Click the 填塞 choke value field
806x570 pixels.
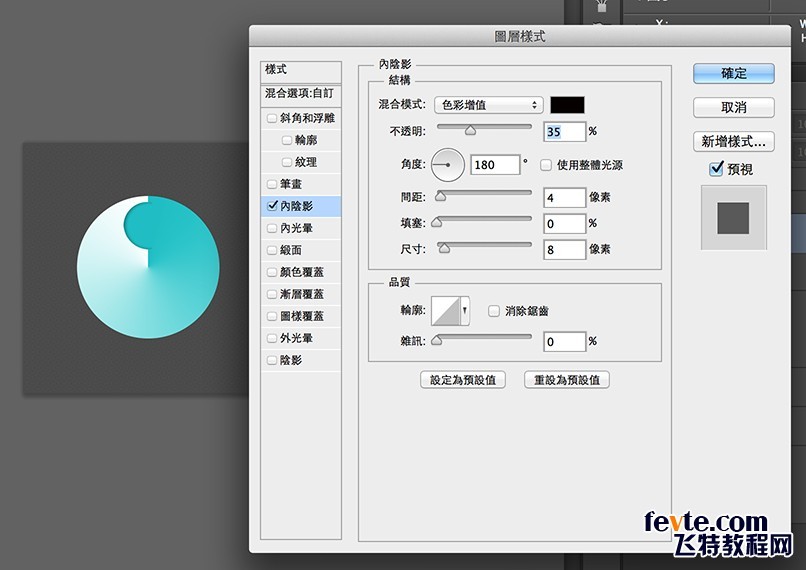click(564, 224)
